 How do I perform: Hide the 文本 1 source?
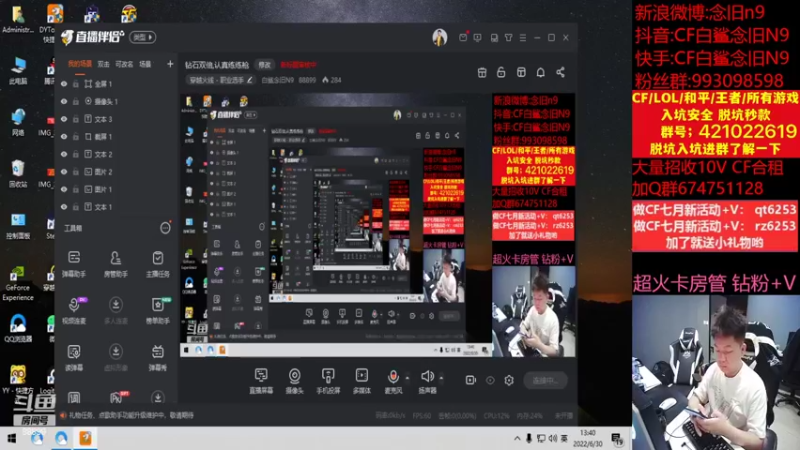click(64, 207)
